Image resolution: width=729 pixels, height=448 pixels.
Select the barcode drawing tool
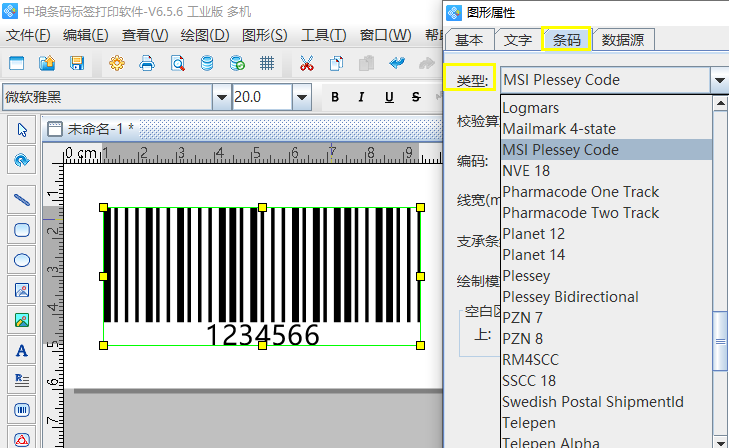(22, 410)
